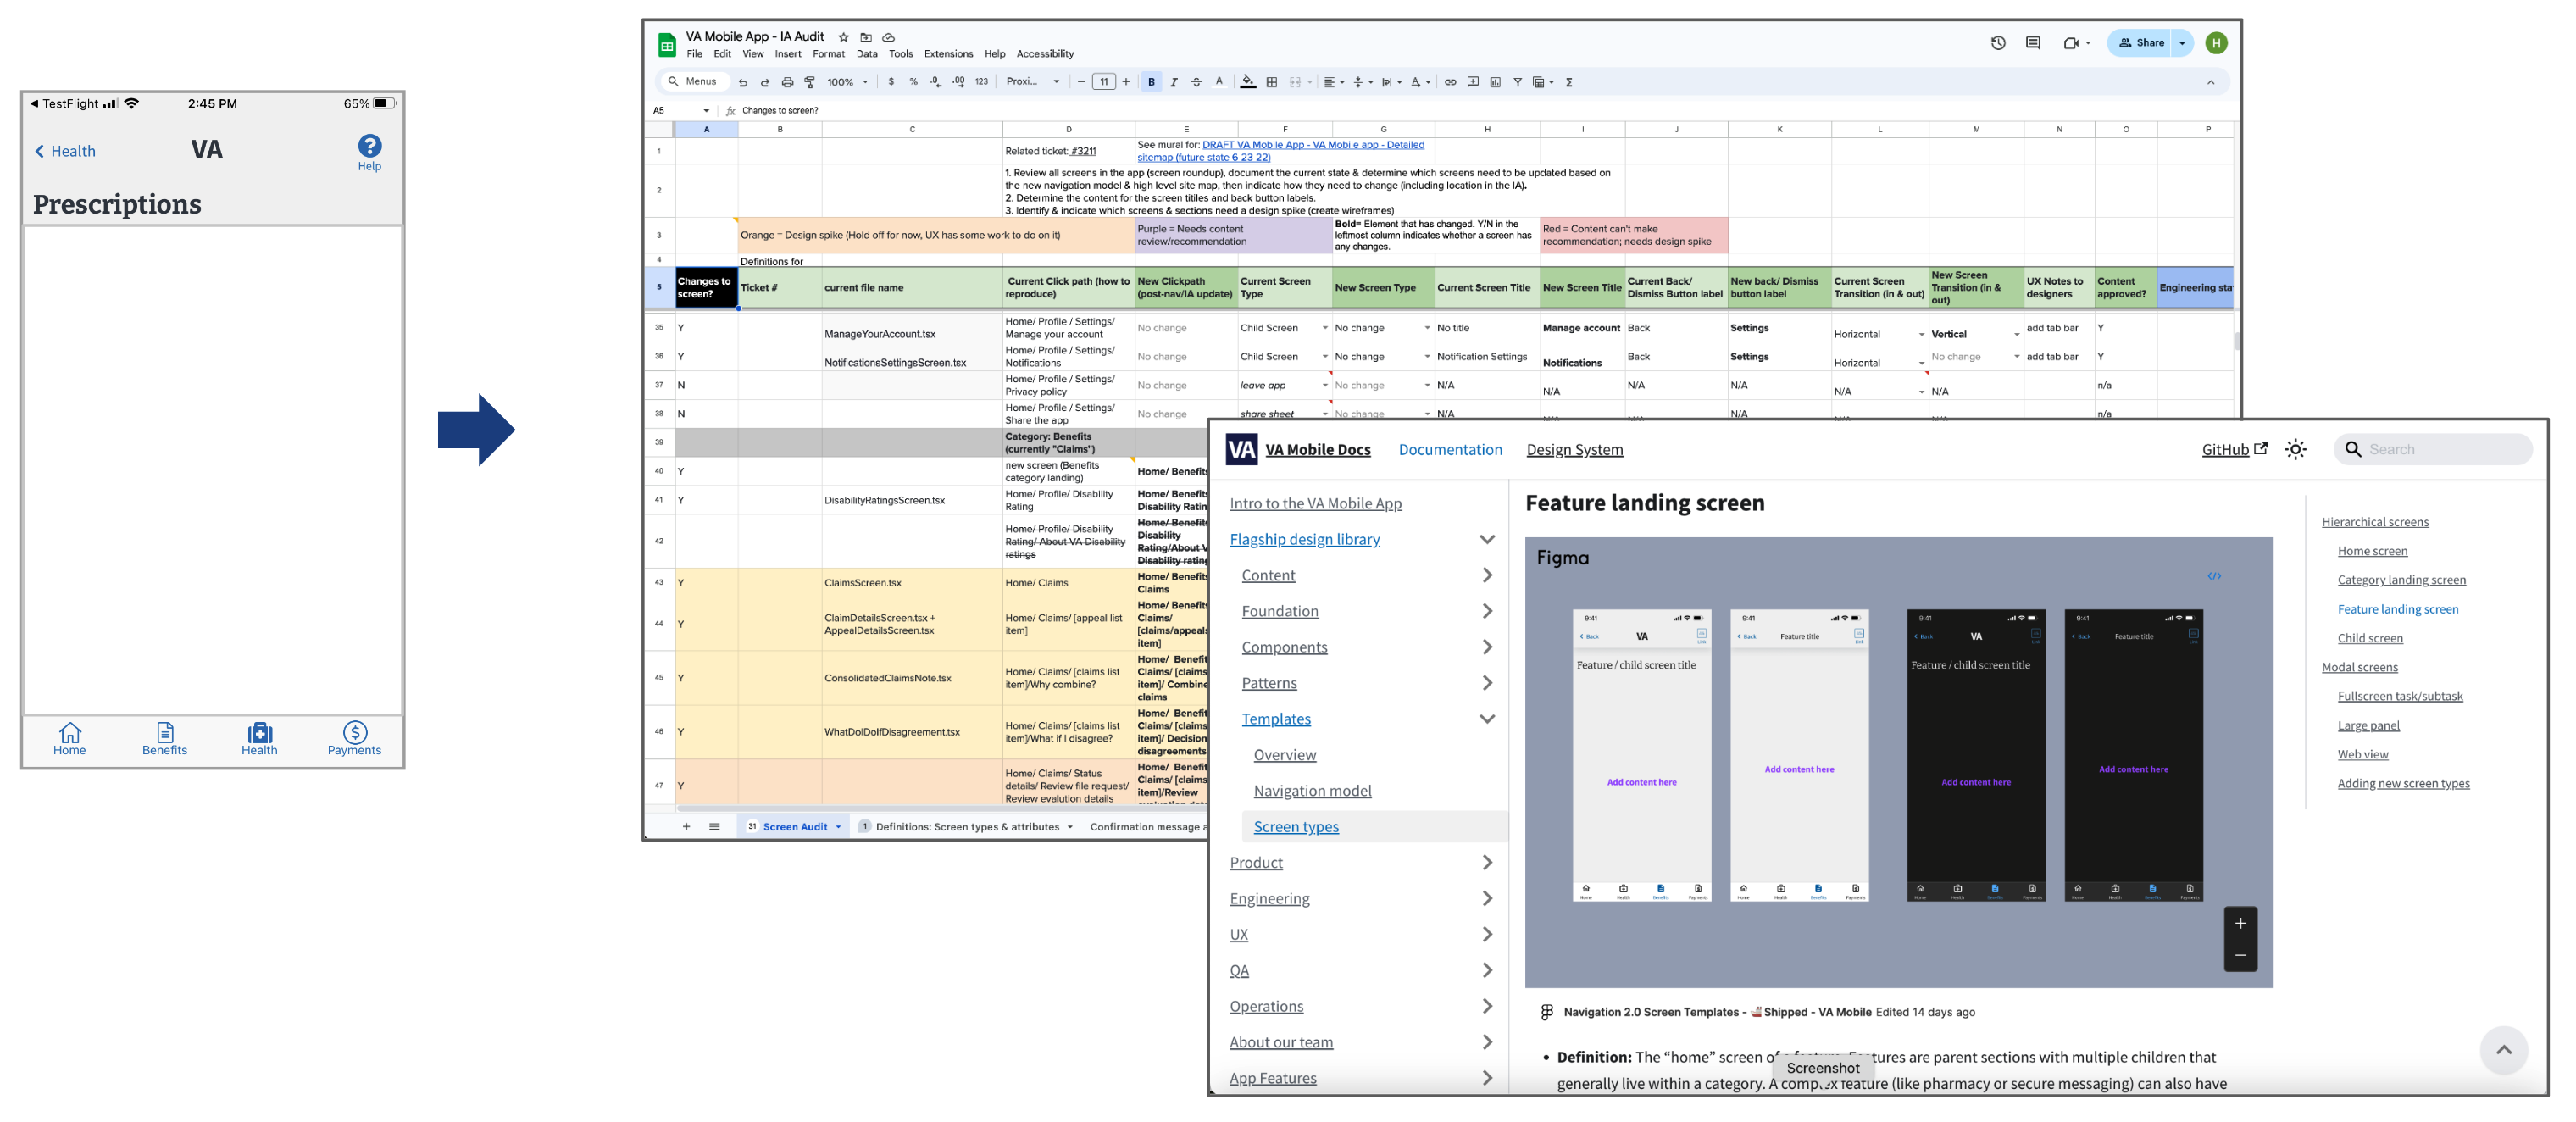Image resolution: width=2576 pixels, height=1122 pixels.
Task: Collapse the Sheets toolbar chevron
Action: pyautogui.click(x=2210, y=82)
